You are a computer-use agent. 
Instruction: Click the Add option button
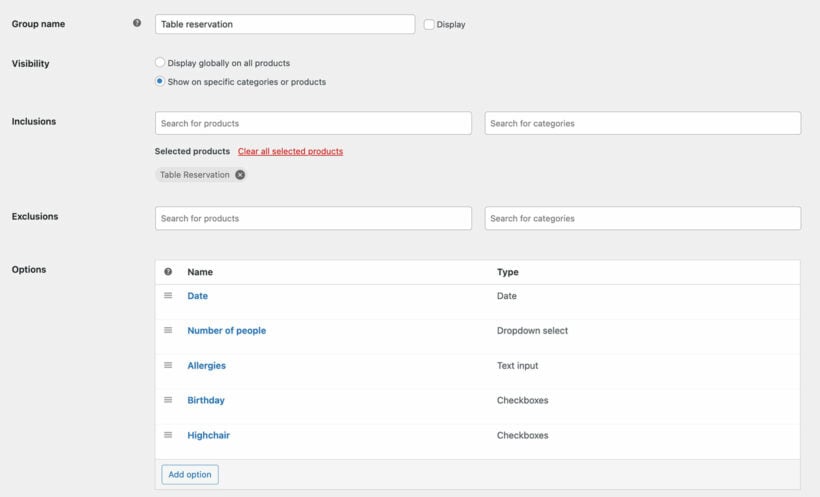coord(190,475)
